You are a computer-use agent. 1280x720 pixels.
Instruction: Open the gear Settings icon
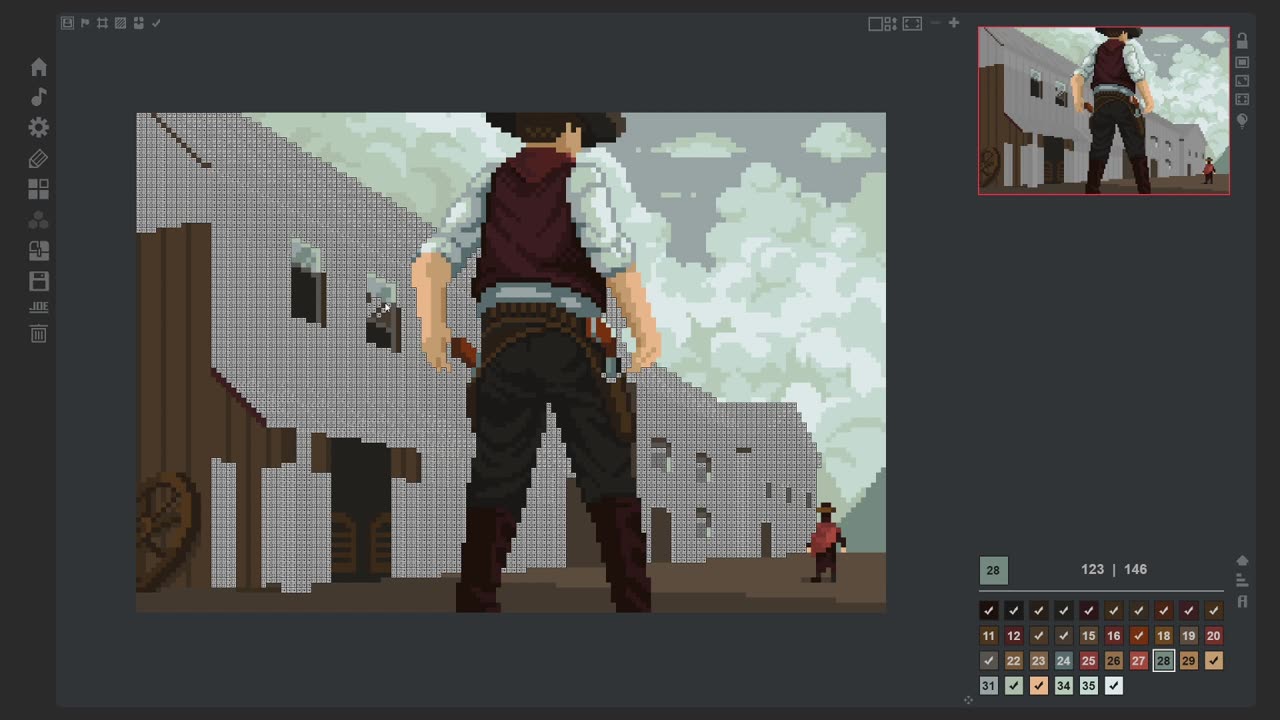38,127
